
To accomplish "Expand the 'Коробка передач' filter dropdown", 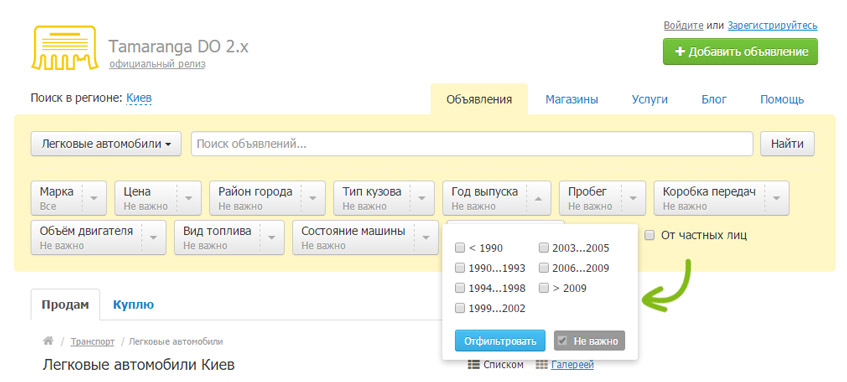I will coord(721,198).
